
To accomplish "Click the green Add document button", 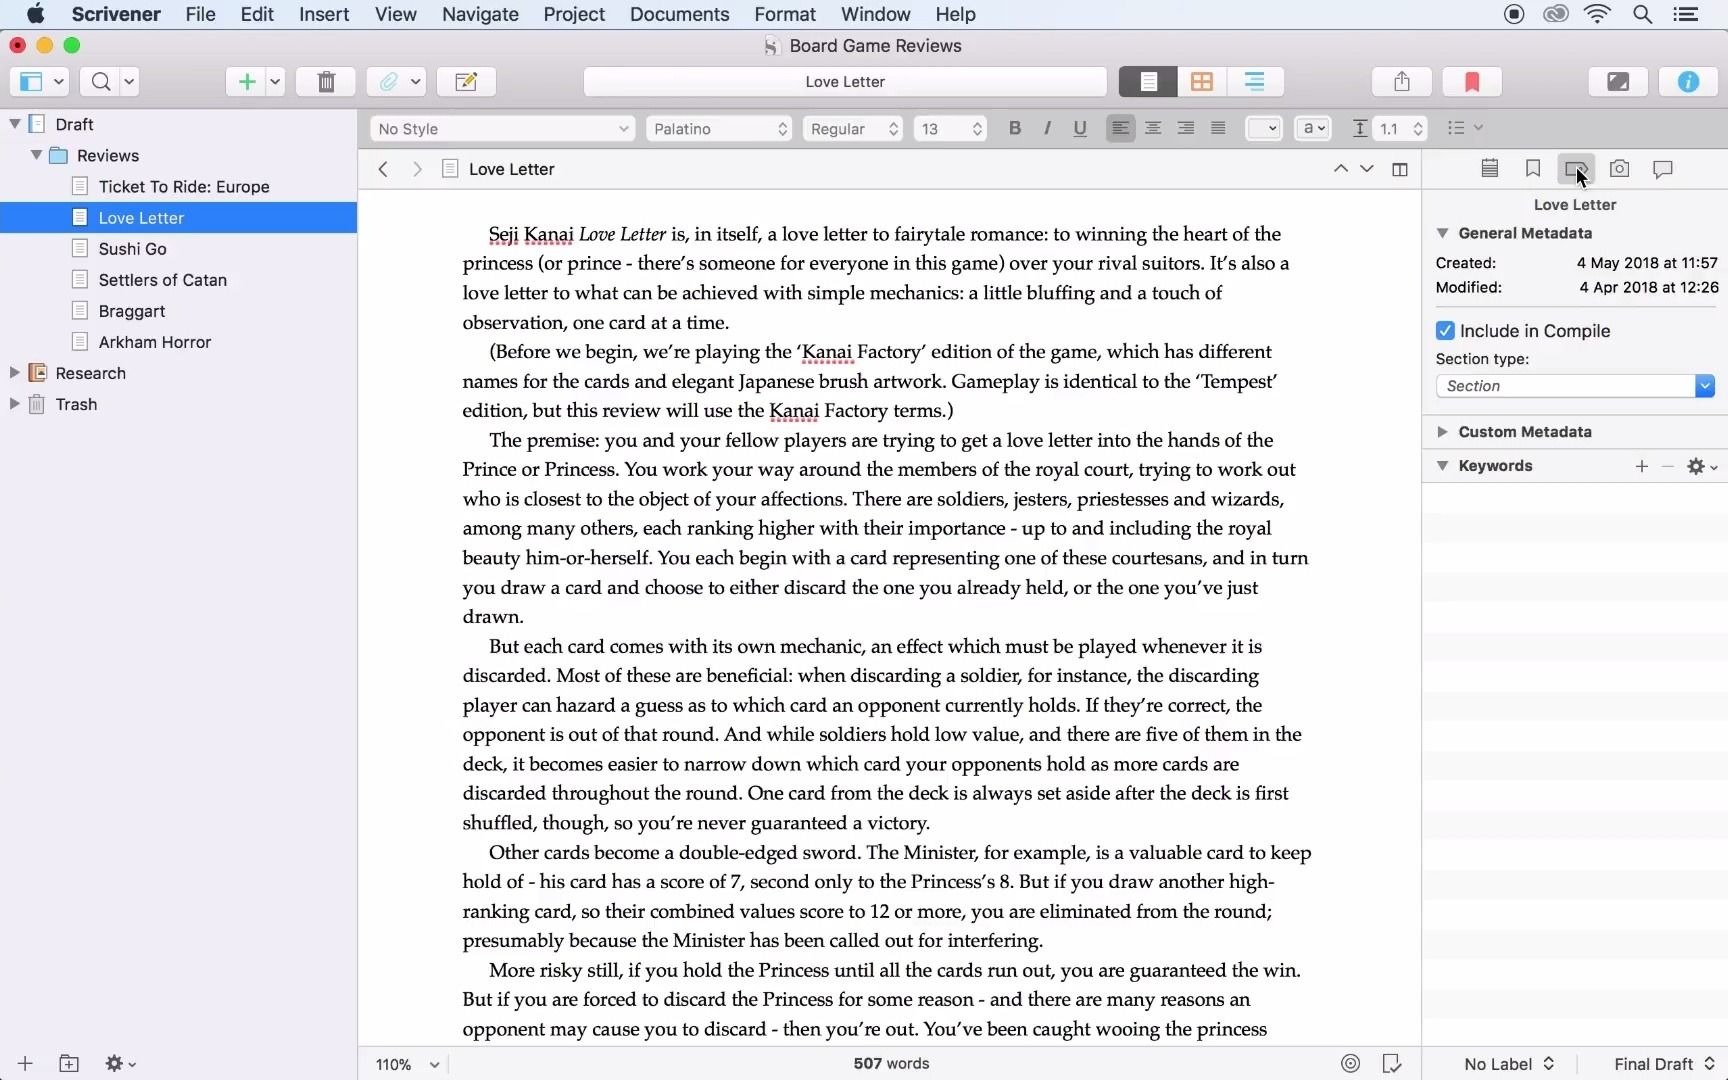I will point(246,82).
